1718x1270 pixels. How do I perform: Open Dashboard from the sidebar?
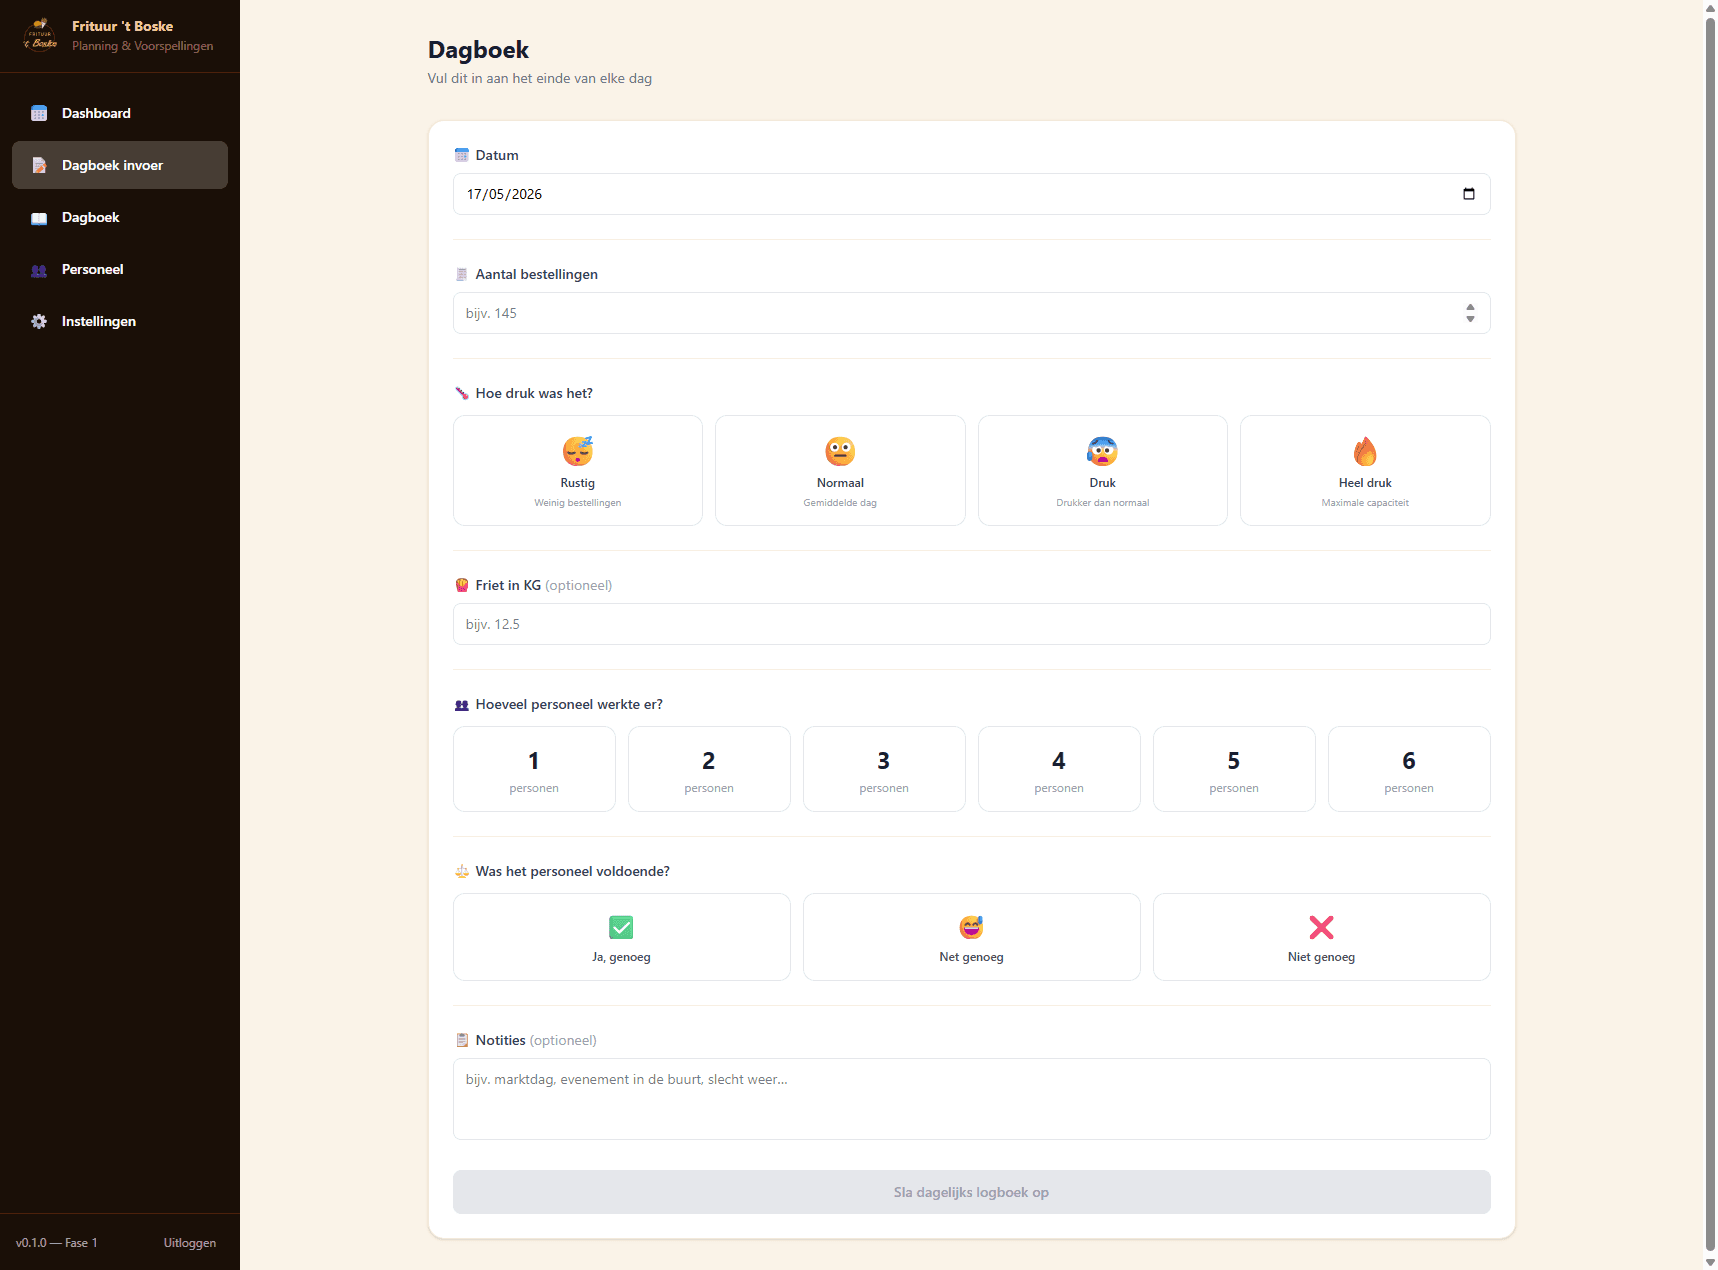pos(120,113)
